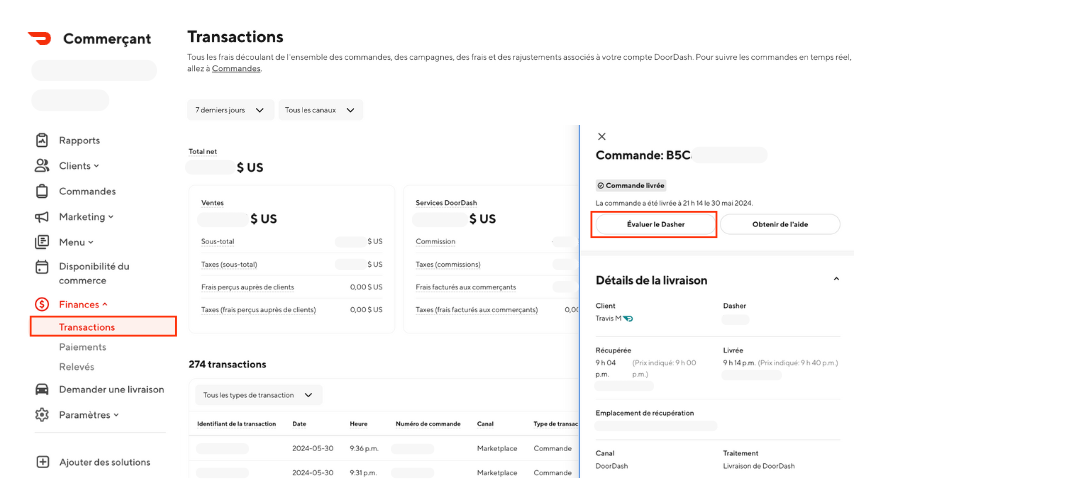Screen dimensions: 1080x500
Task: Click the Identifiant de la transaction column header
Action: pyautogui.click(x=237, y=424)
